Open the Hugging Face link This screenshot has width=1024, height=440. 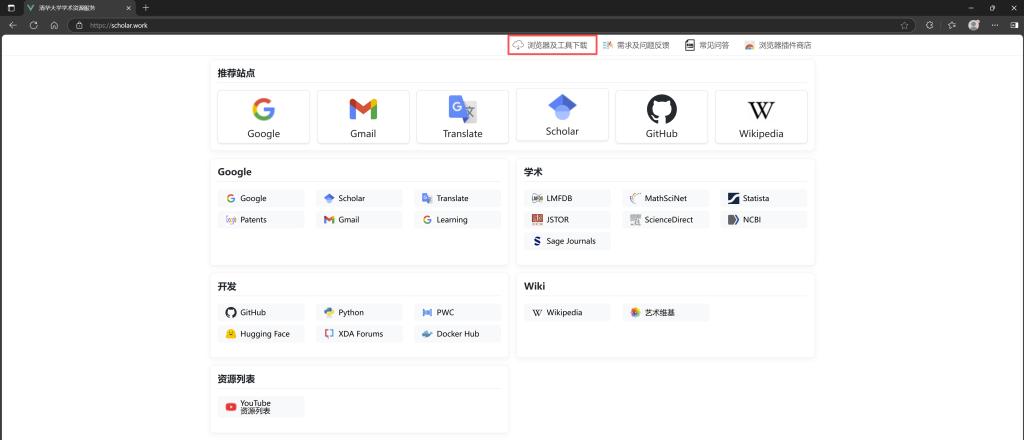coord(261,334)
